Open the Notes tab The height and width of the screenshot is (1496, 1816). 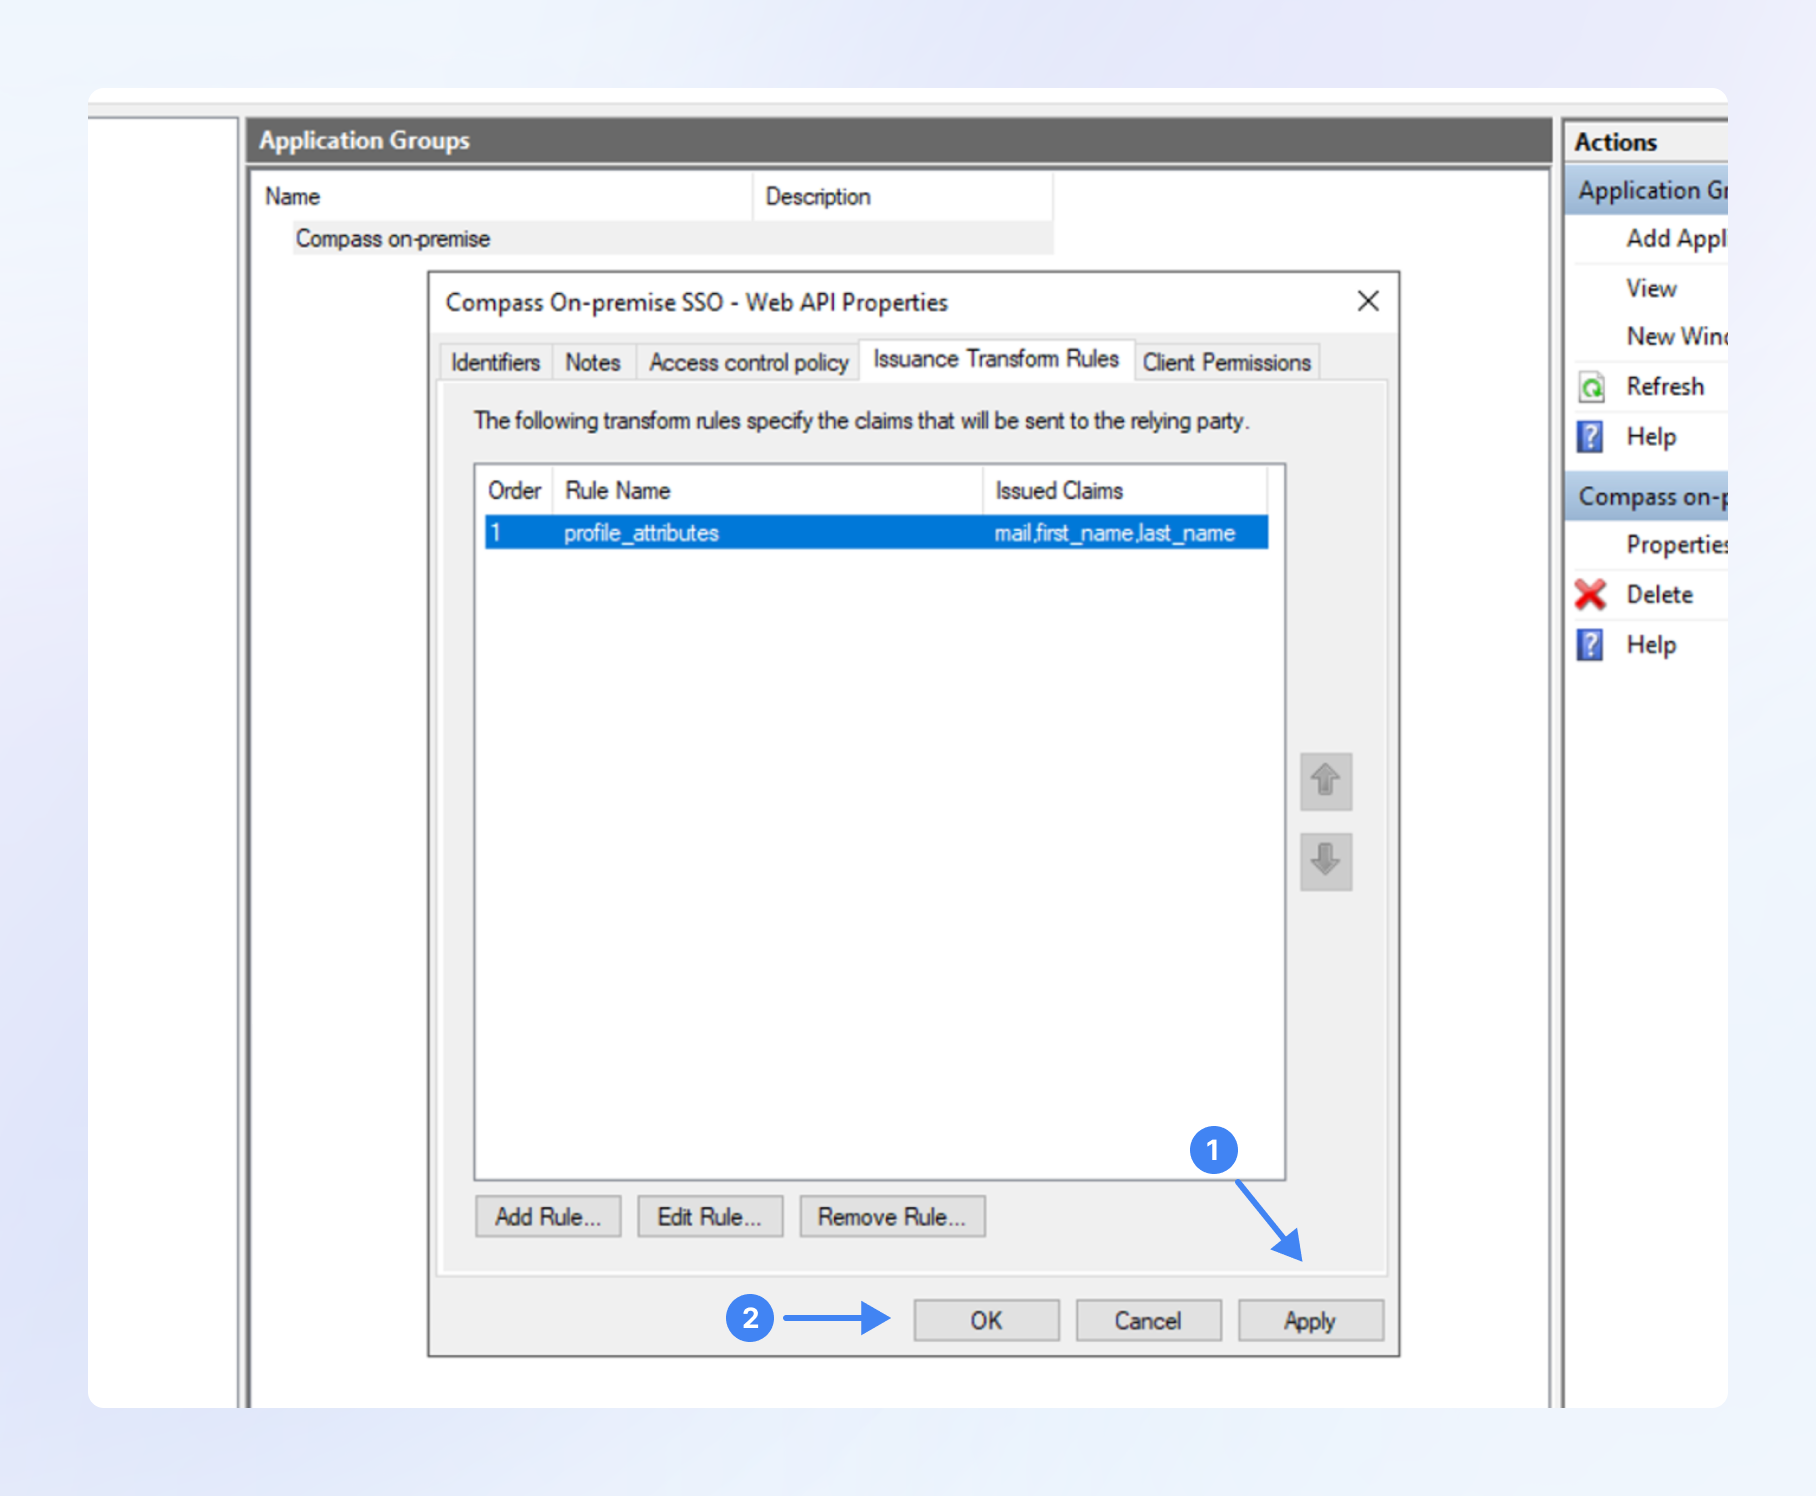(x=593, y=362)
